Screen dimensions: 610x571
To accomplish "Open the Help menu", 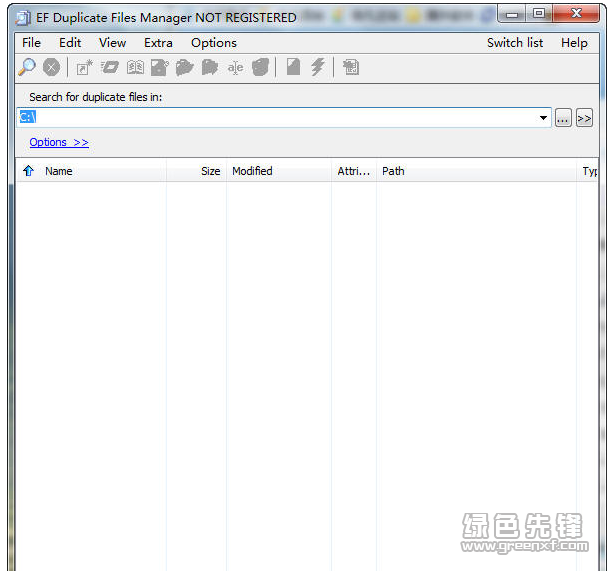I will click(574, 43).
